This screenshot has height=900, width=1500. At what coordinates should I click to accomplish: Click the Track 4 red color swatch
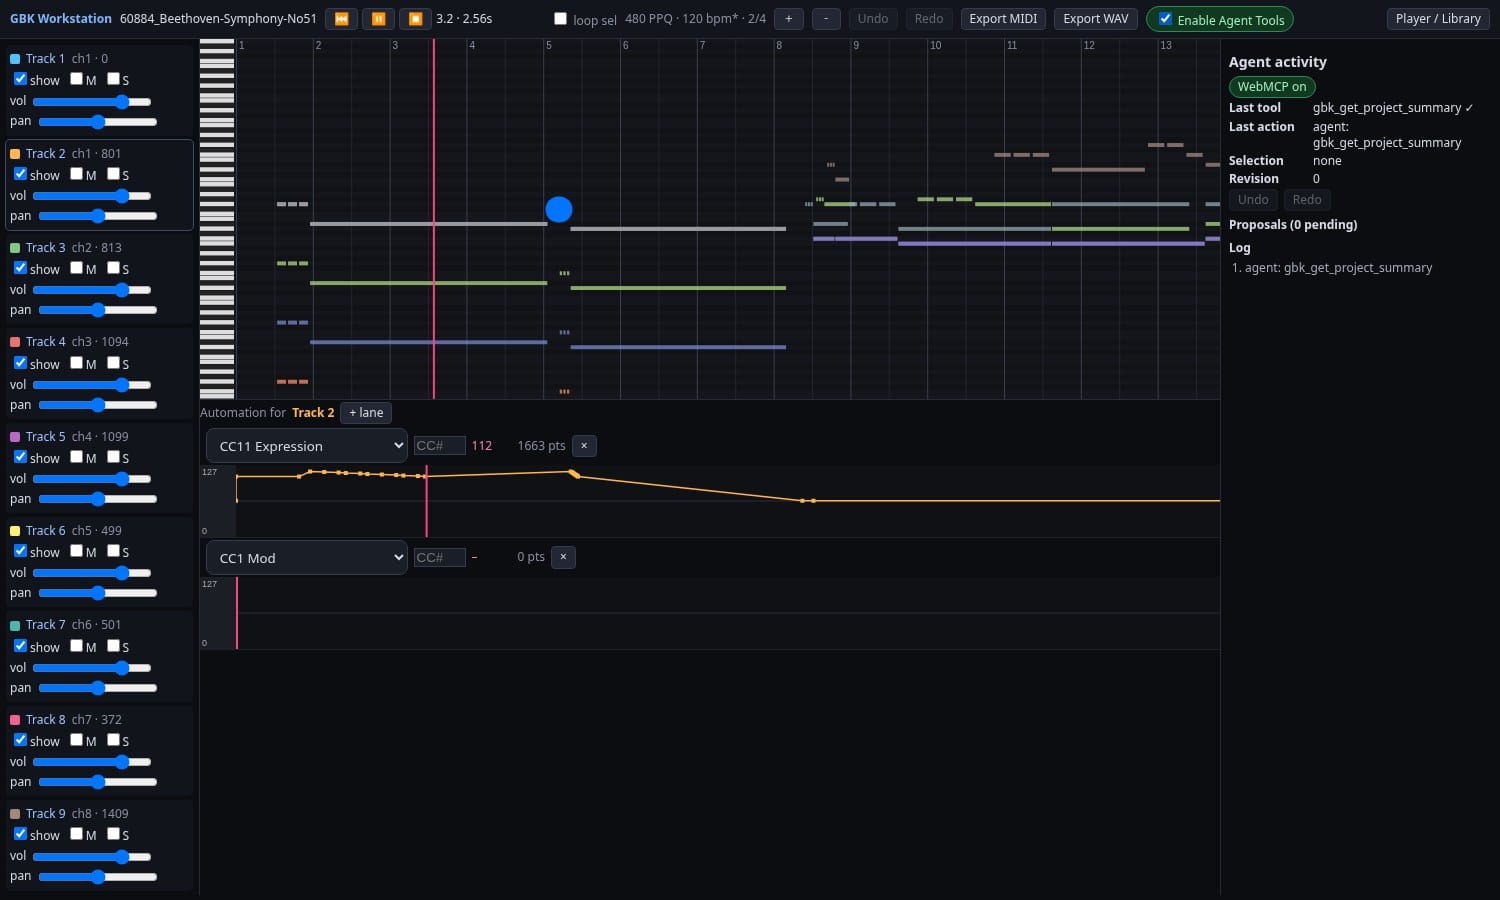pyautogui.click(x=15, y=342)
